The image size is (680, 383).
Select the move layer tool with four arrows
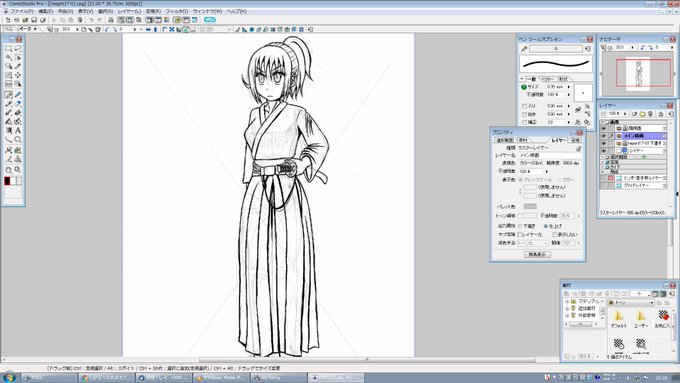point(18,75)
